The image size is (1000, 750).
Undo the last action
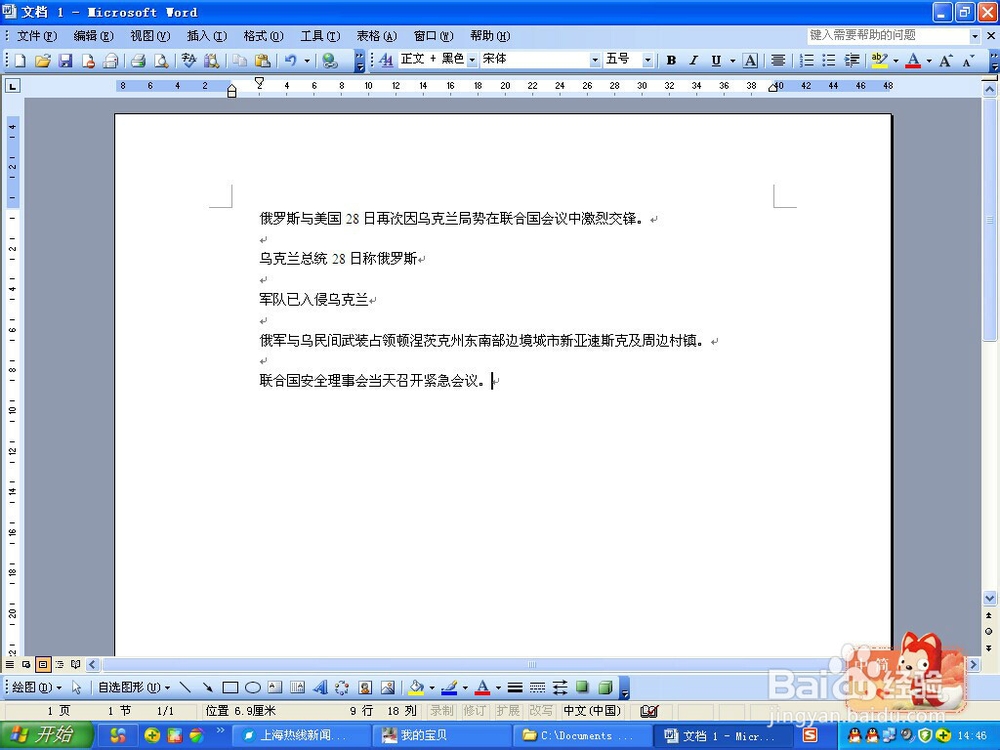pos(290,61)
